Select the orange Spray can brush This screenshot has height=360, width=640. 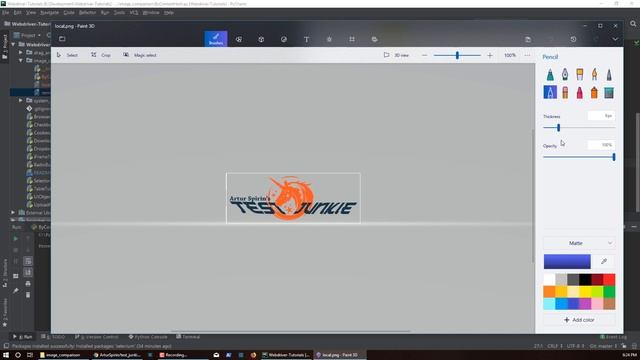tap(594, 92)
